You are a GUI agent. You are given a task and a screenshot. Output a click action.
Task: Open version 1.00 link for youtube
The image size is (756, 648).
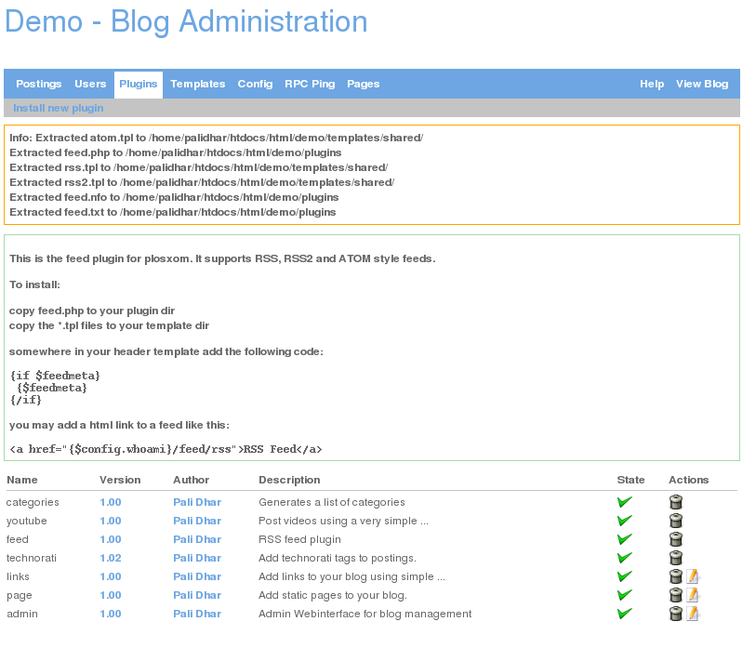tap(110, 521)
